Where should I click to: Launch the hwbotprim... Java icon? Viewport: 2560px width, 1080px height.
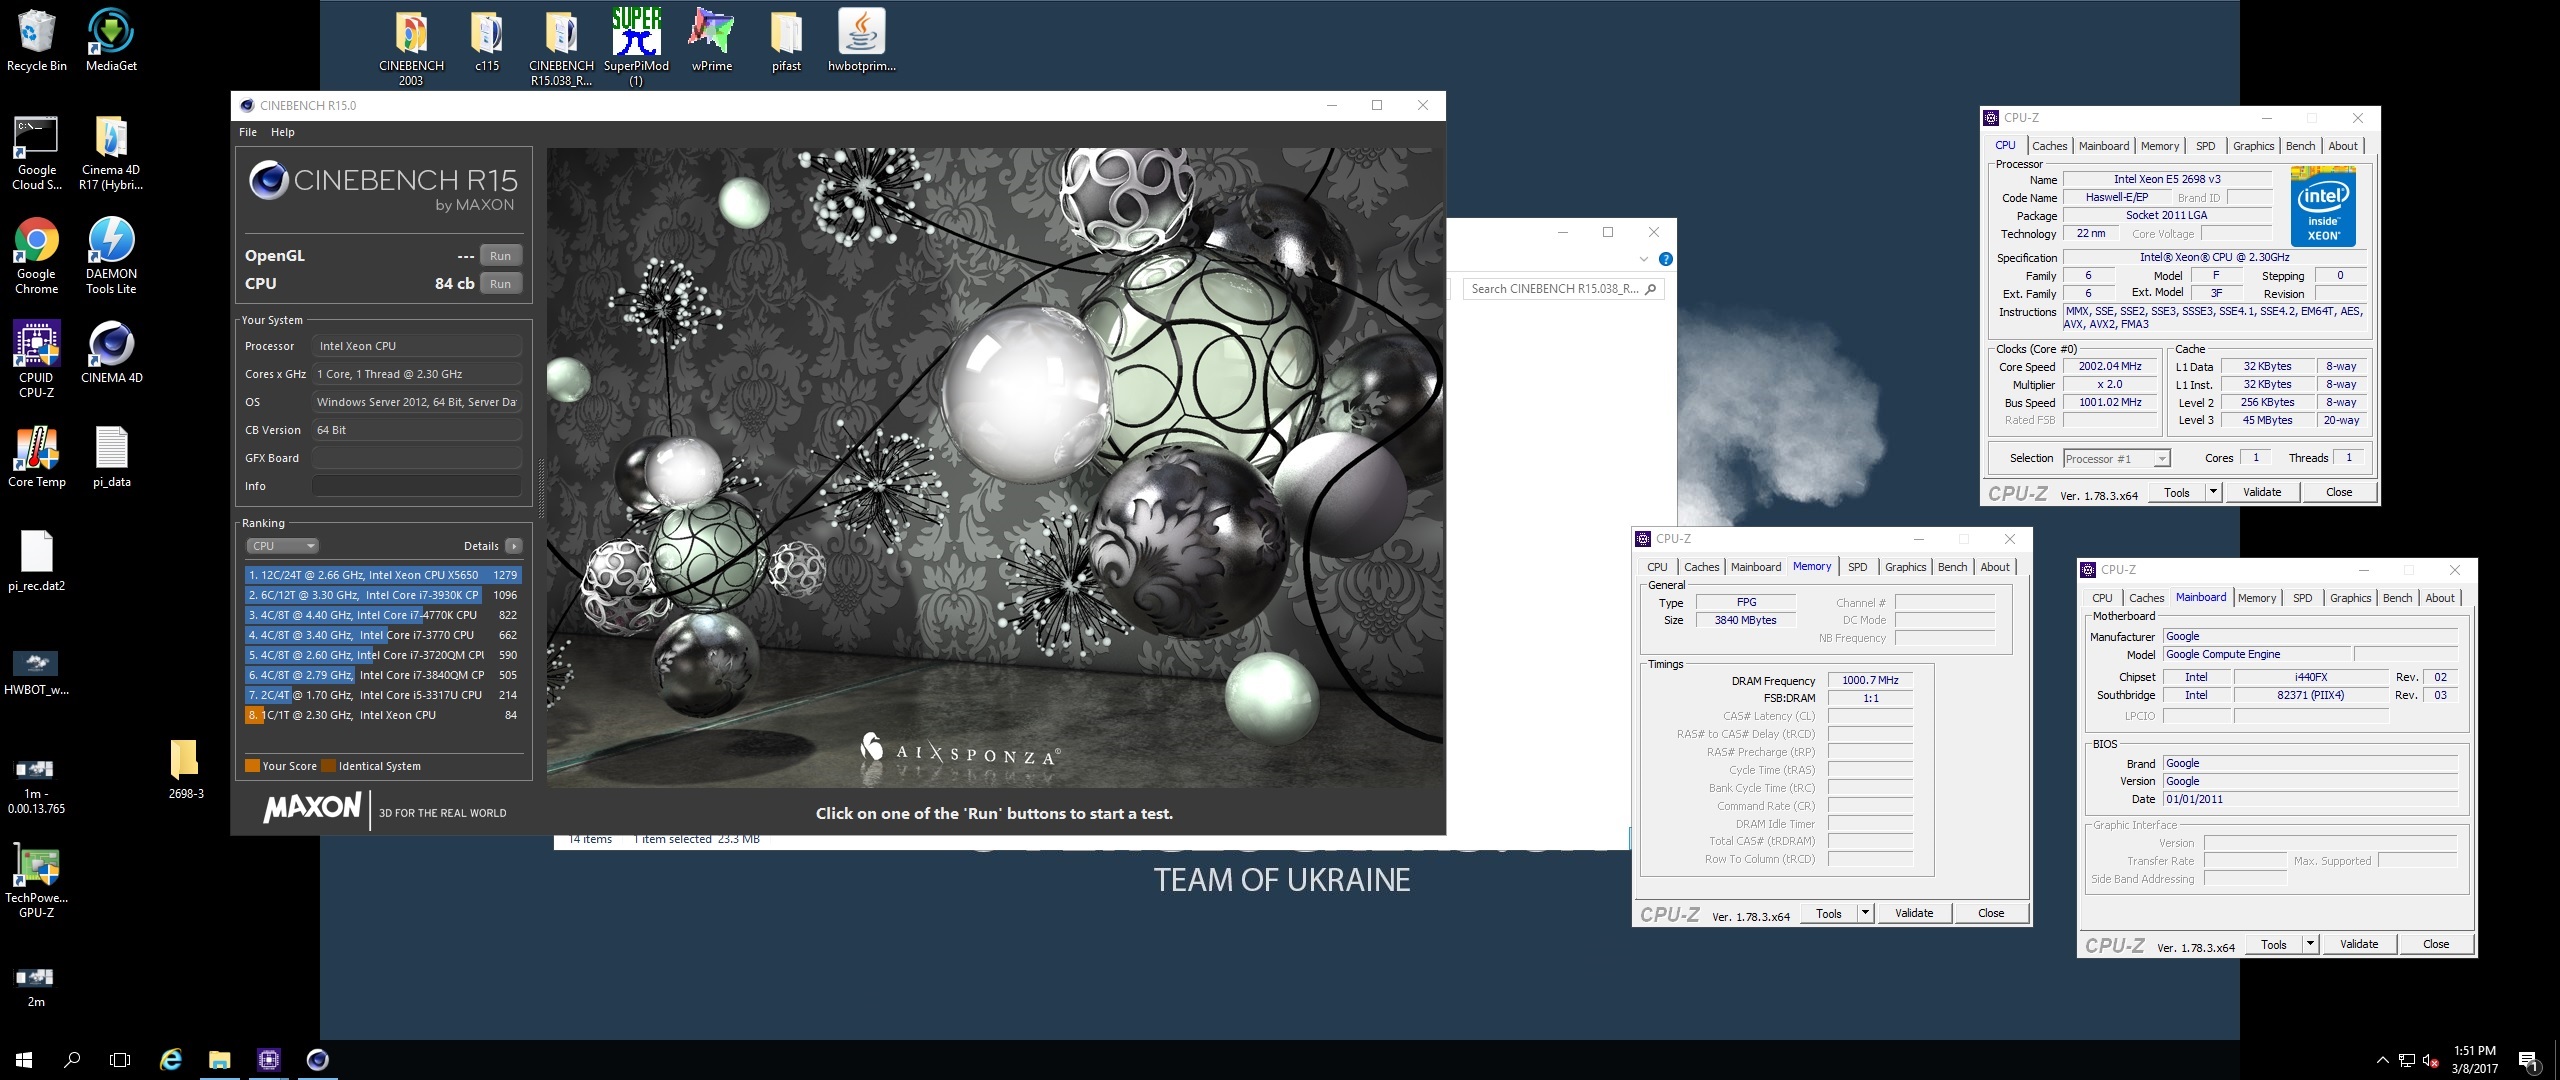coord(861,40)
